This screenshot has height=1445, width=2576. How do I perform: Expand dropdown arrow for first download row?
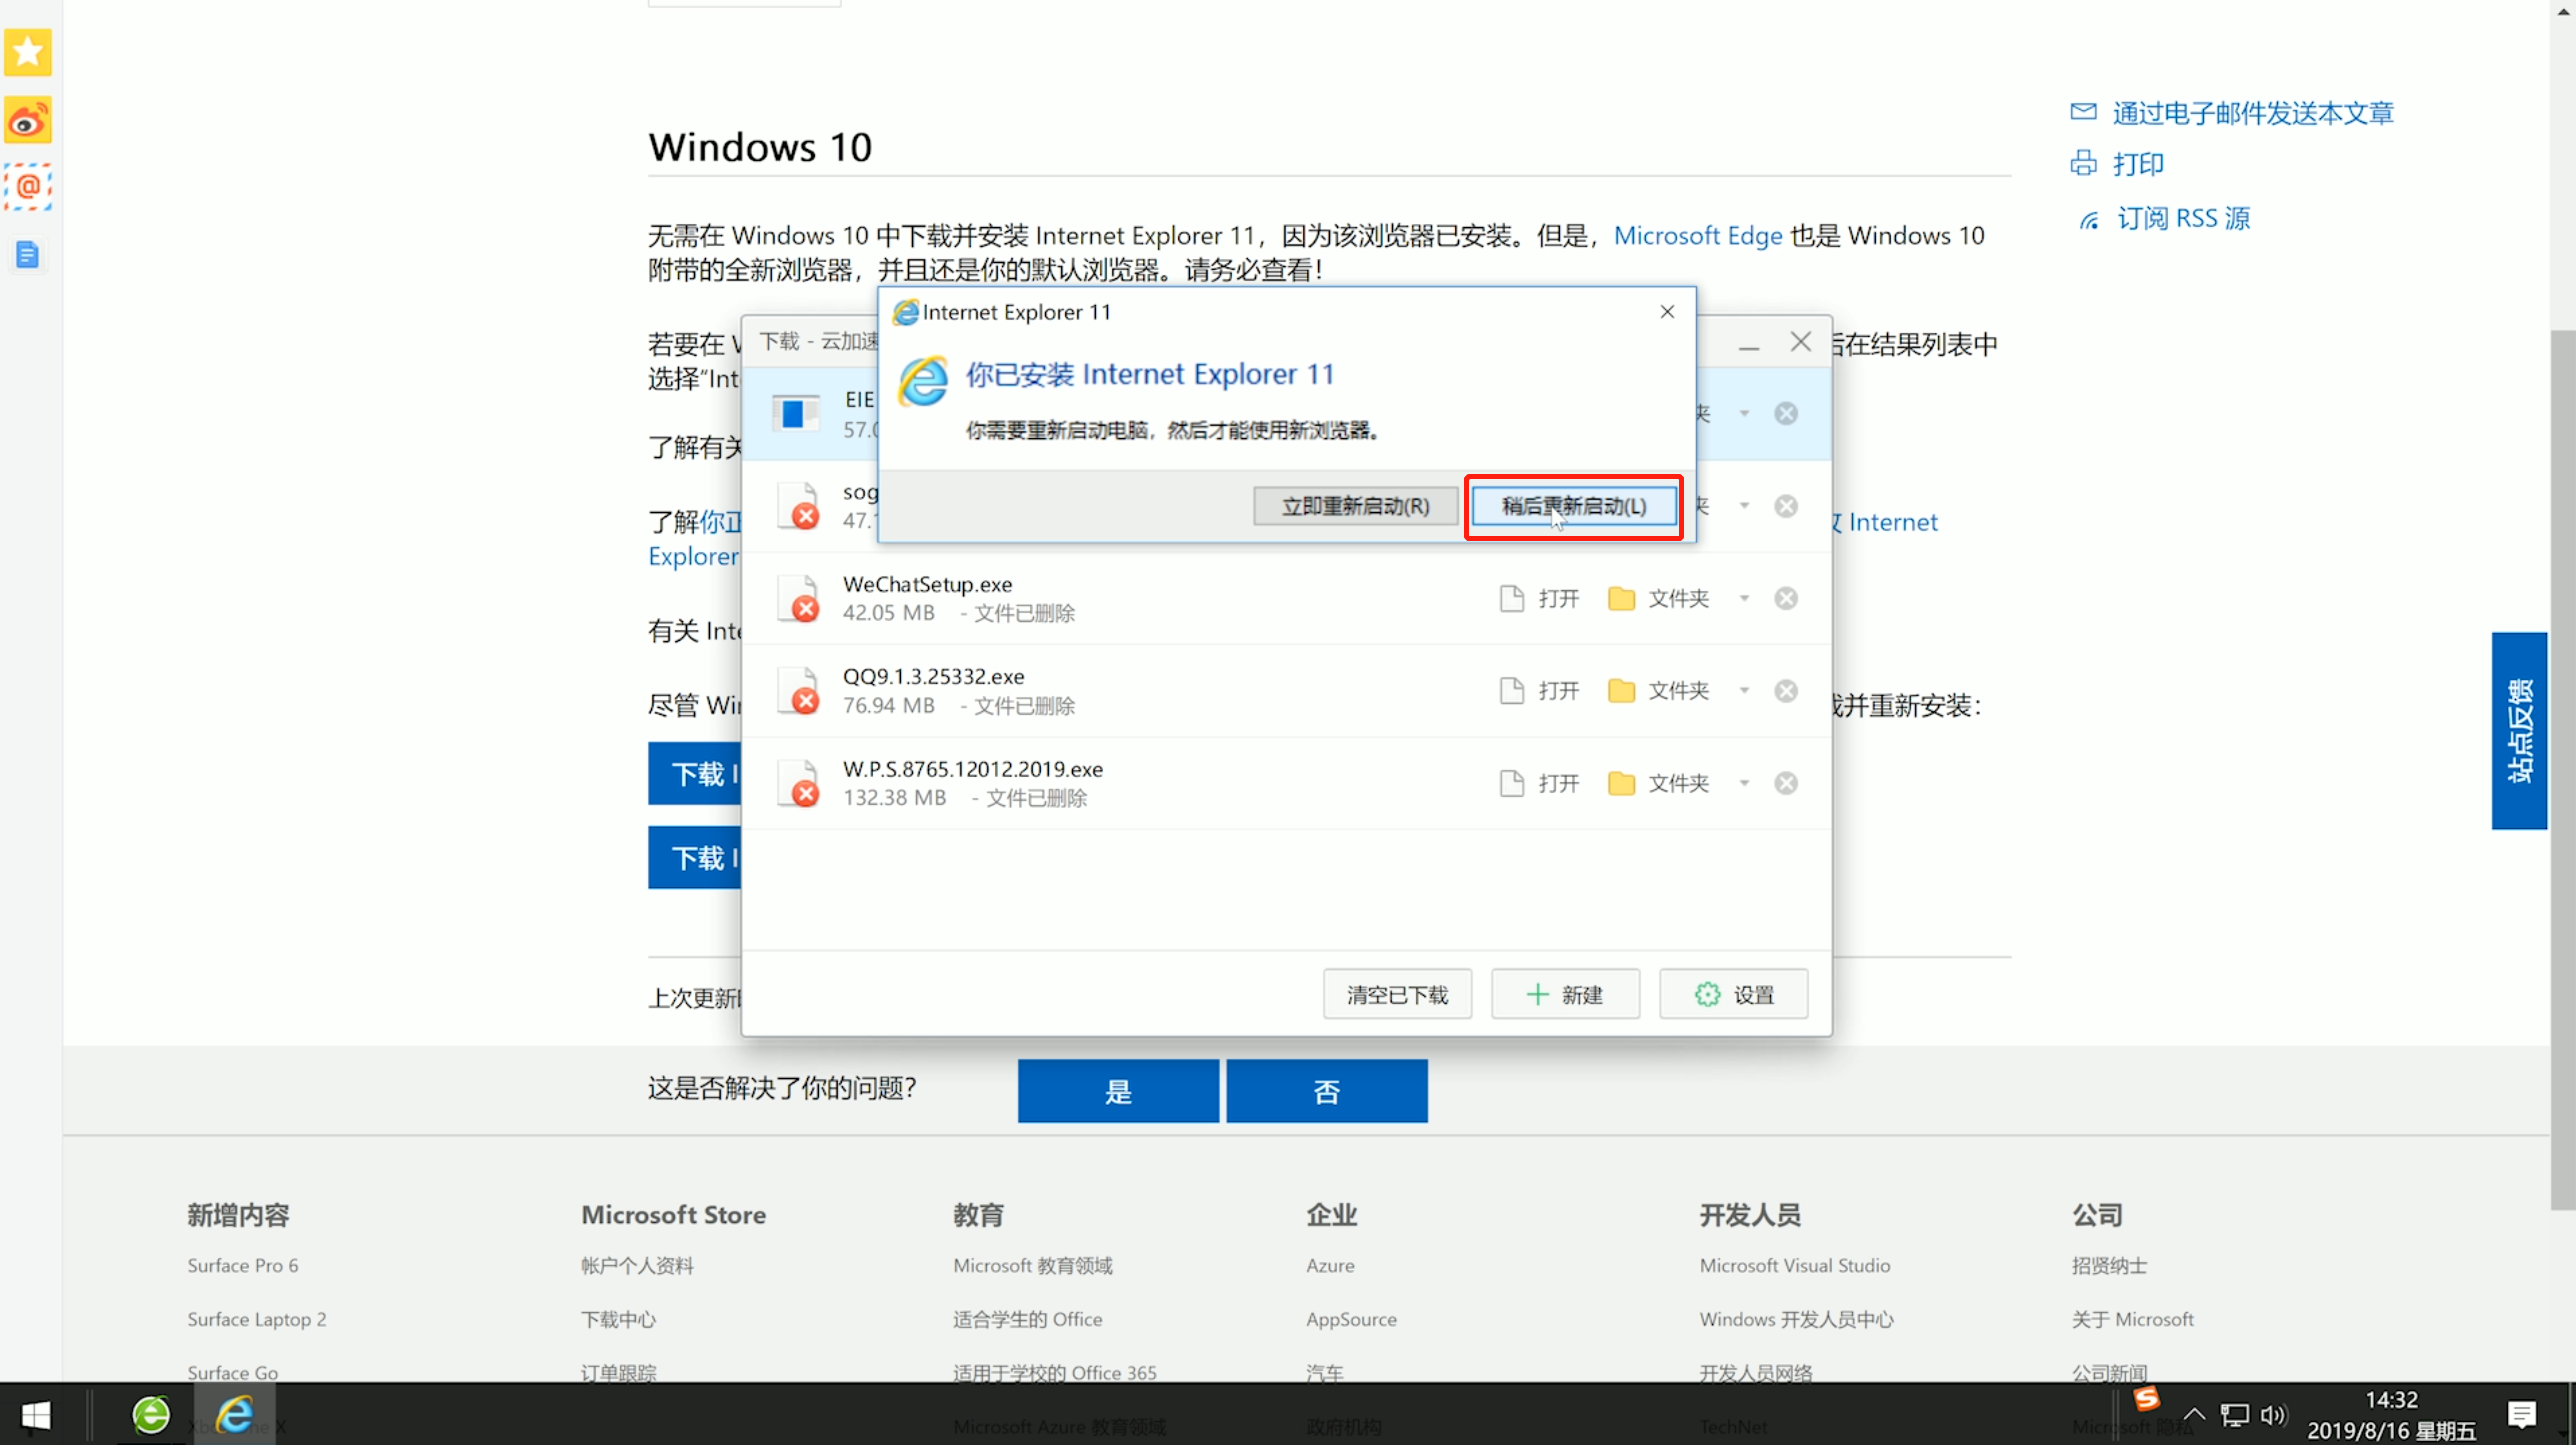(1744, 414)
